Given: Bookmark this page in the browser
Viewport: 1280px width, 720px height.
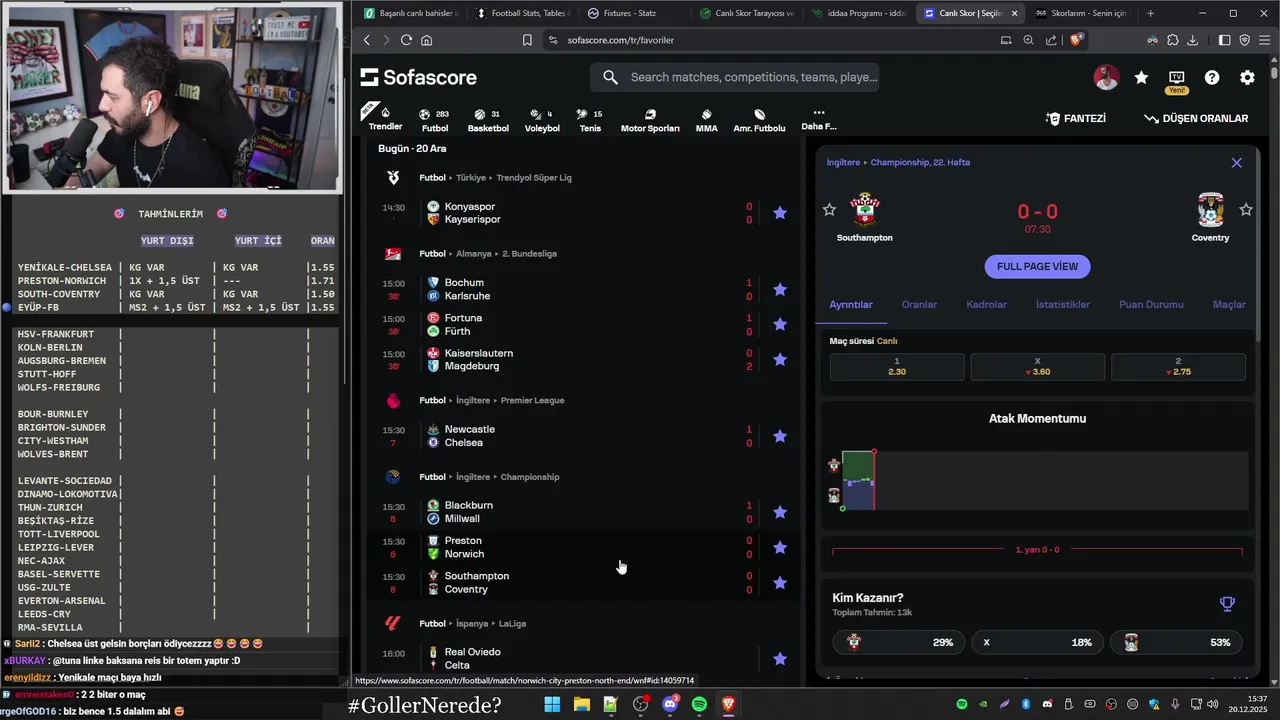Looking at the screenshot, I should point(527,40).
